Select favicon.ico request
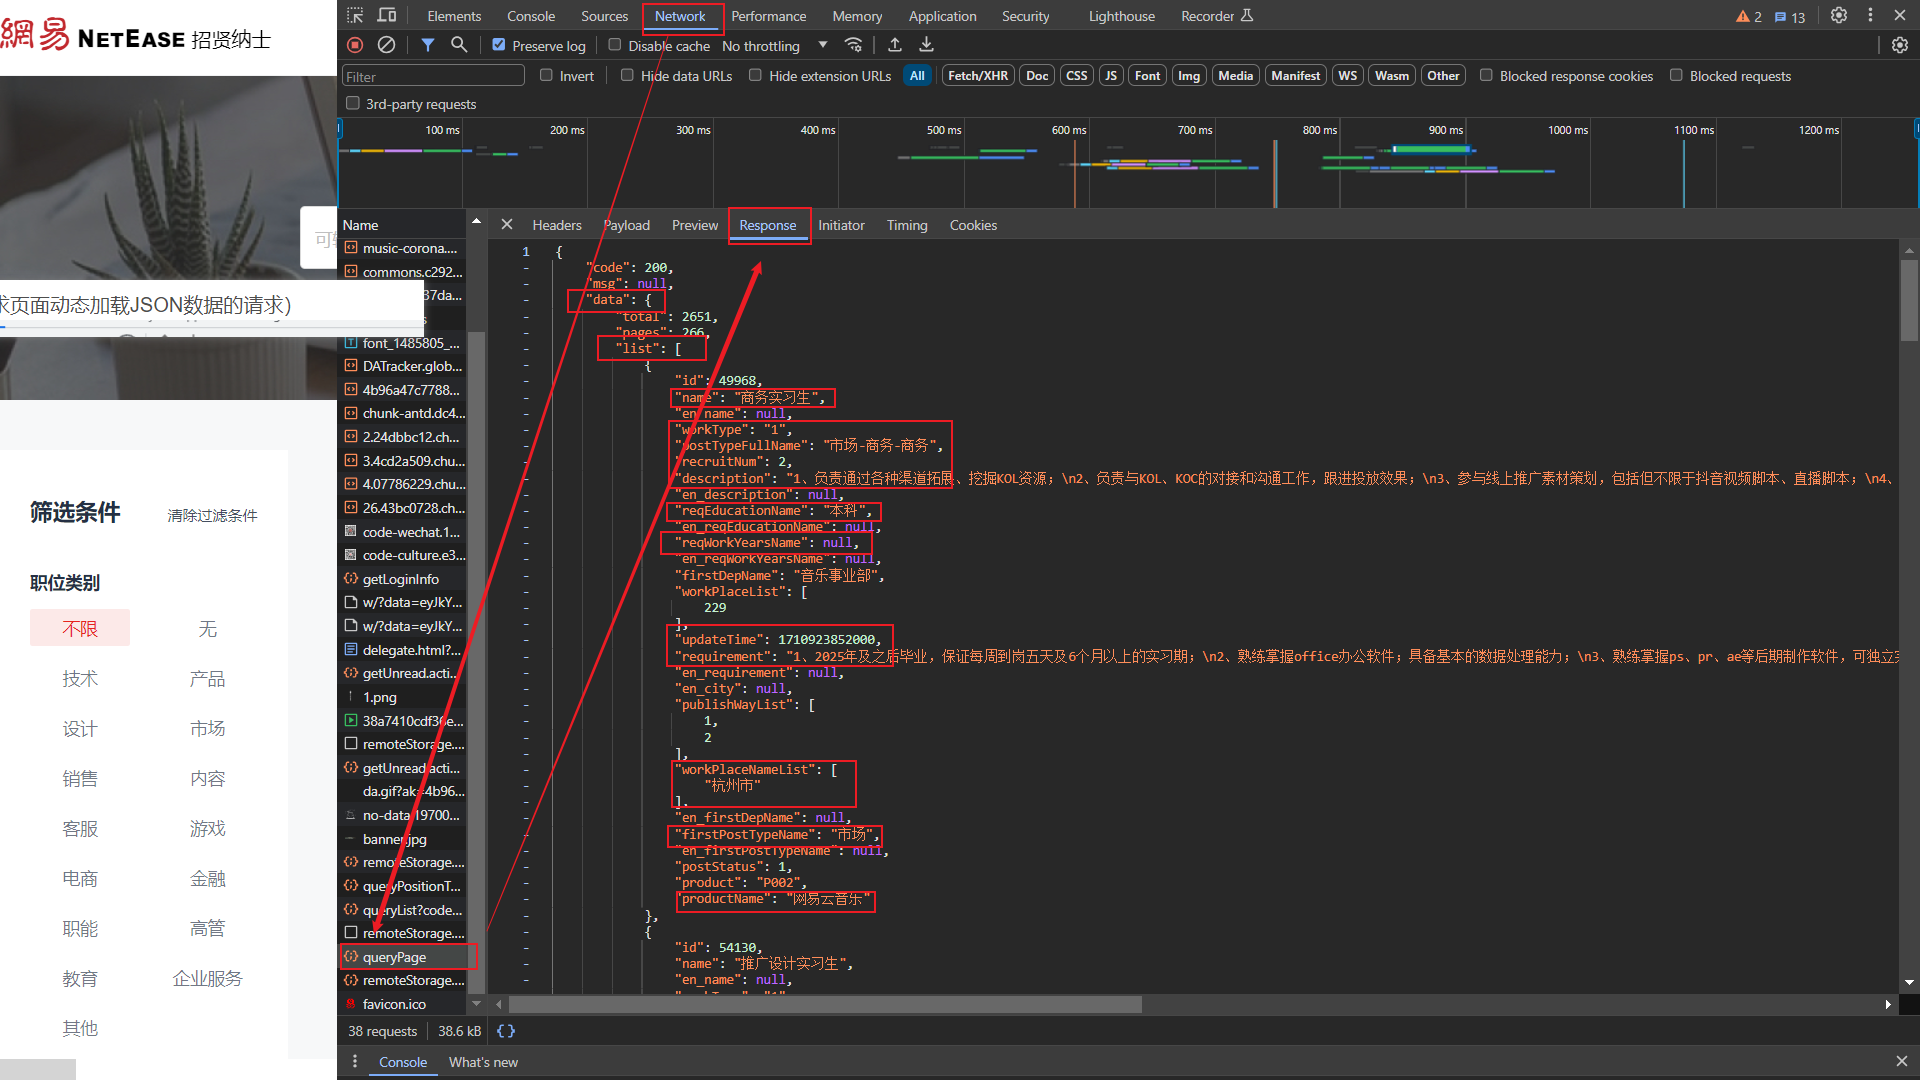The height and width of the screenshot is (1080, 1920). click(x=404, y=1004)
